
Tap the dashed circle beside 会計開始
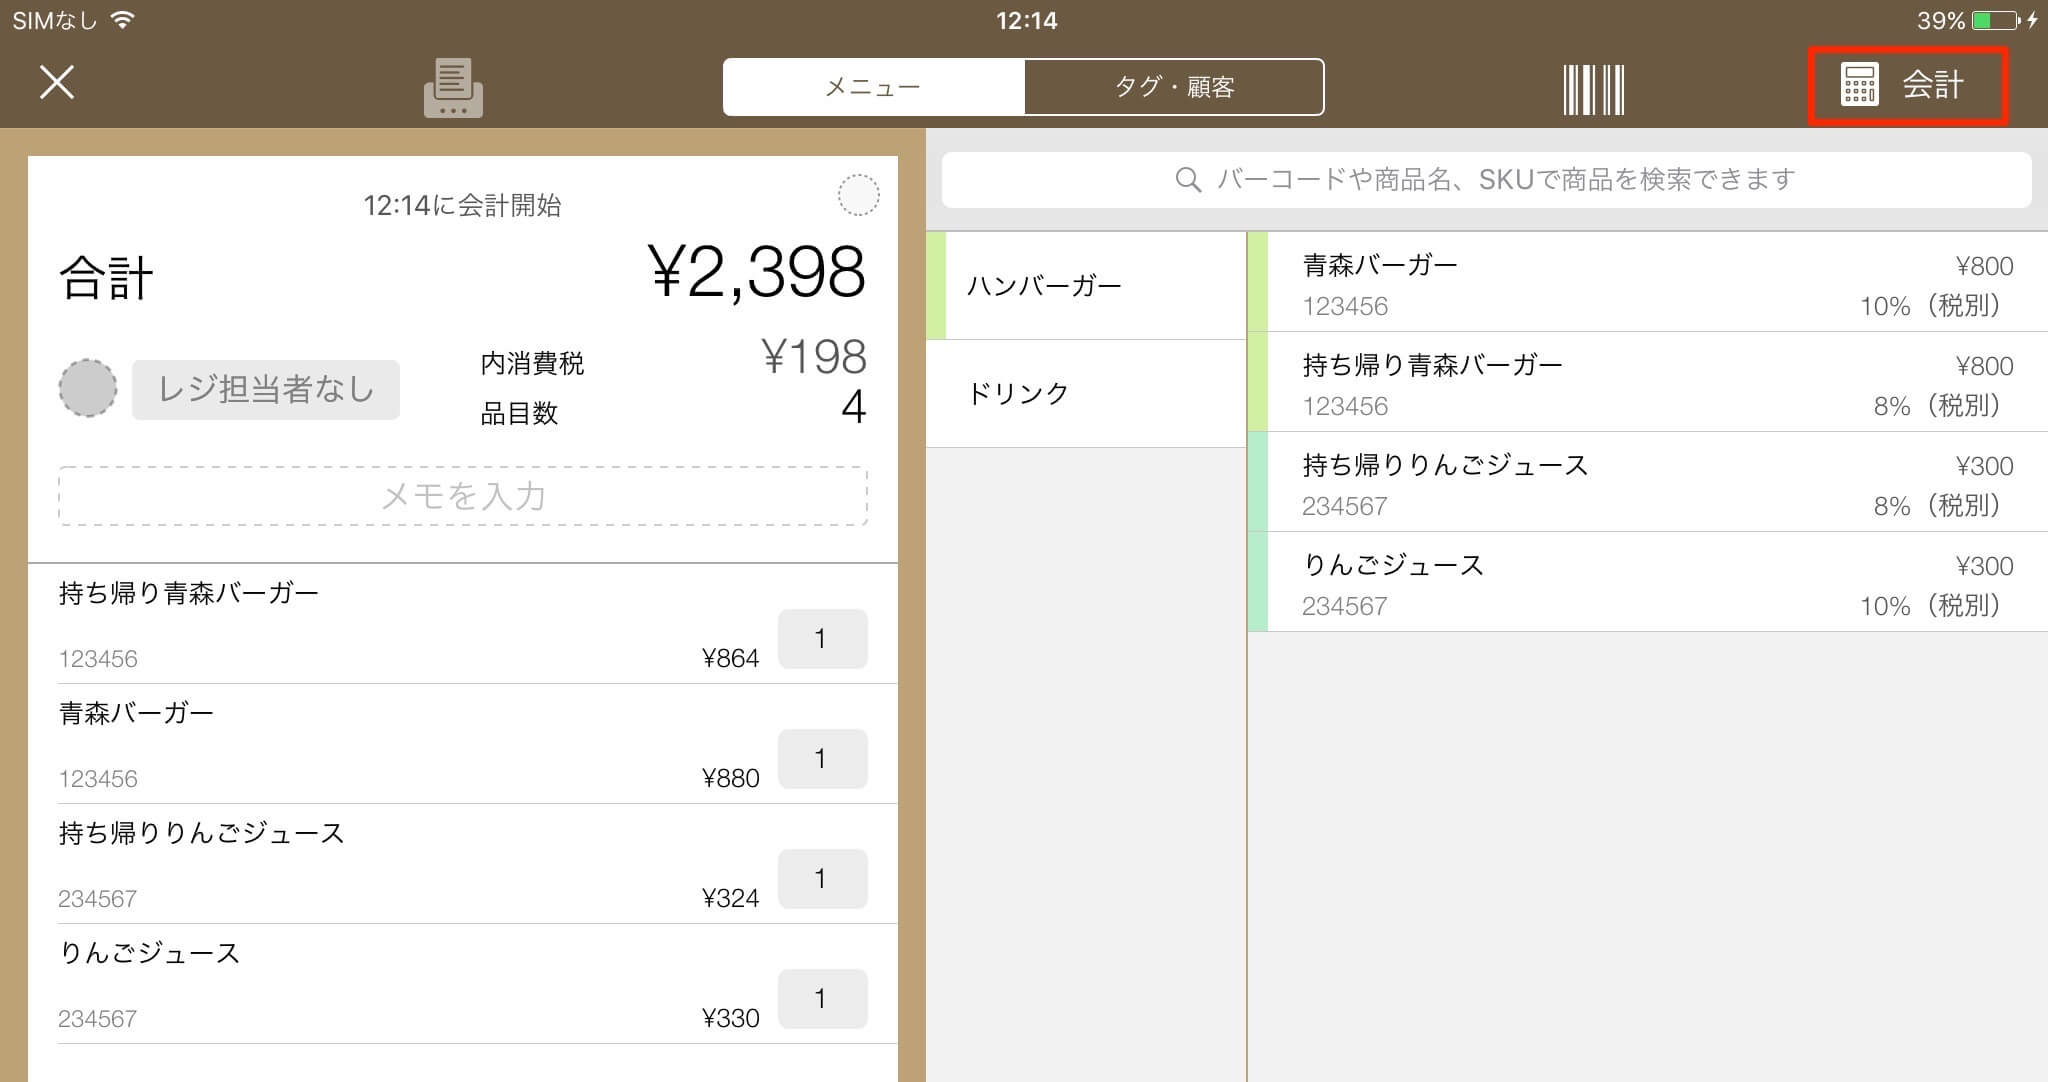pos(858,195)
